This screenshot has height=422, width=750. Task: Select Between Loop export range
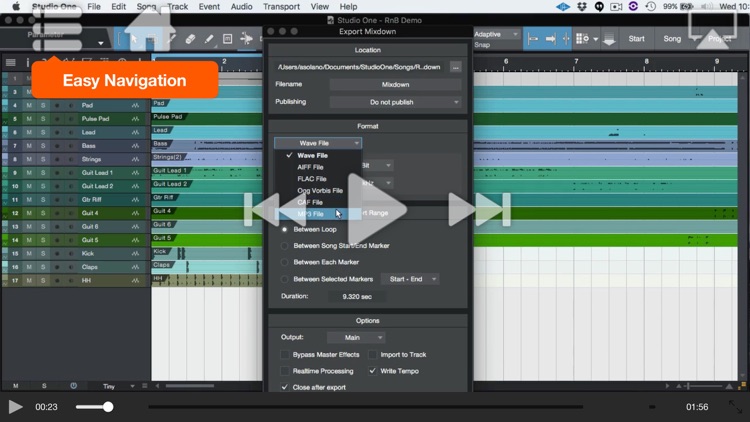tap(284, 230)
